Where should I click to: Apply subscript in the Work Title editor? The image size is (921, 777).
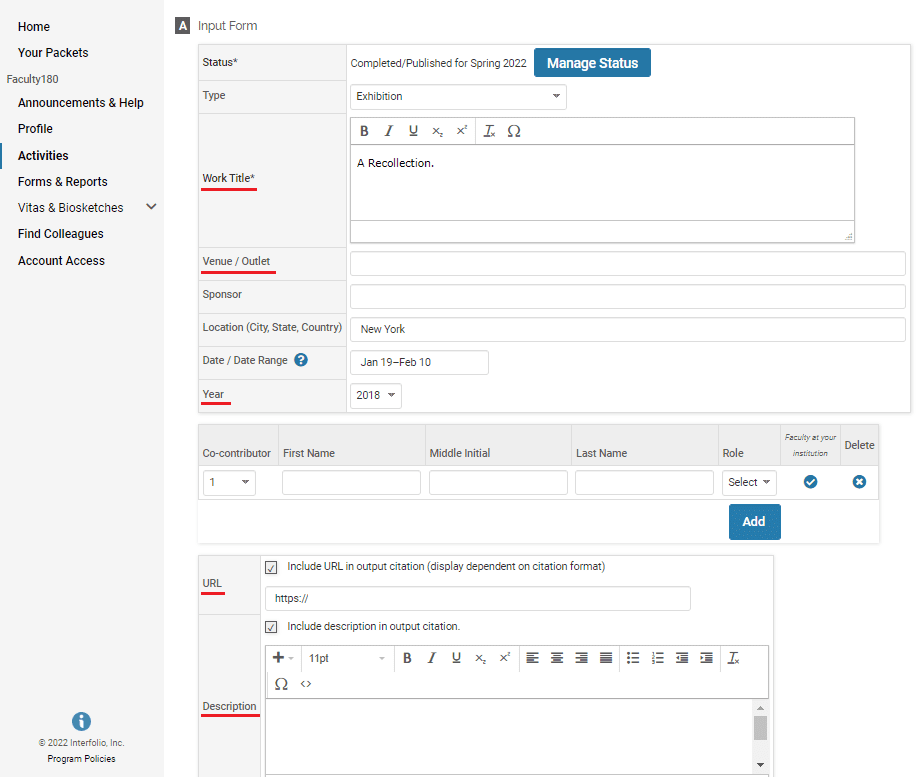click(438, 131)
